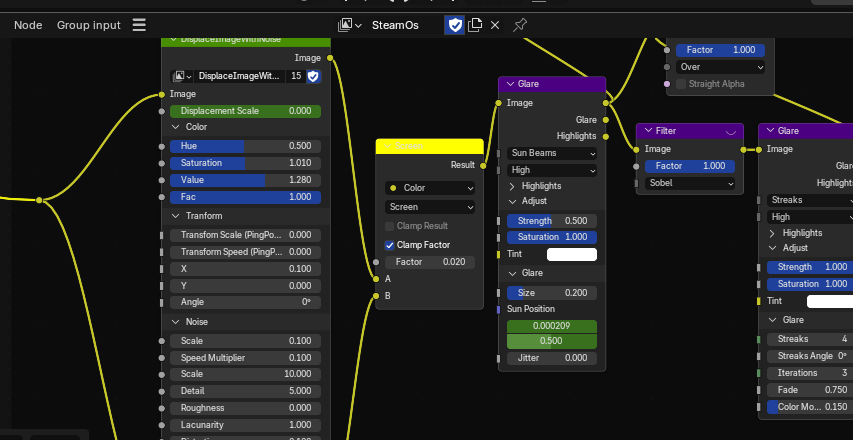Click the Detail 5.000 field
The image size is (853, 440).
pyautogui.click(x=245, y=391)
